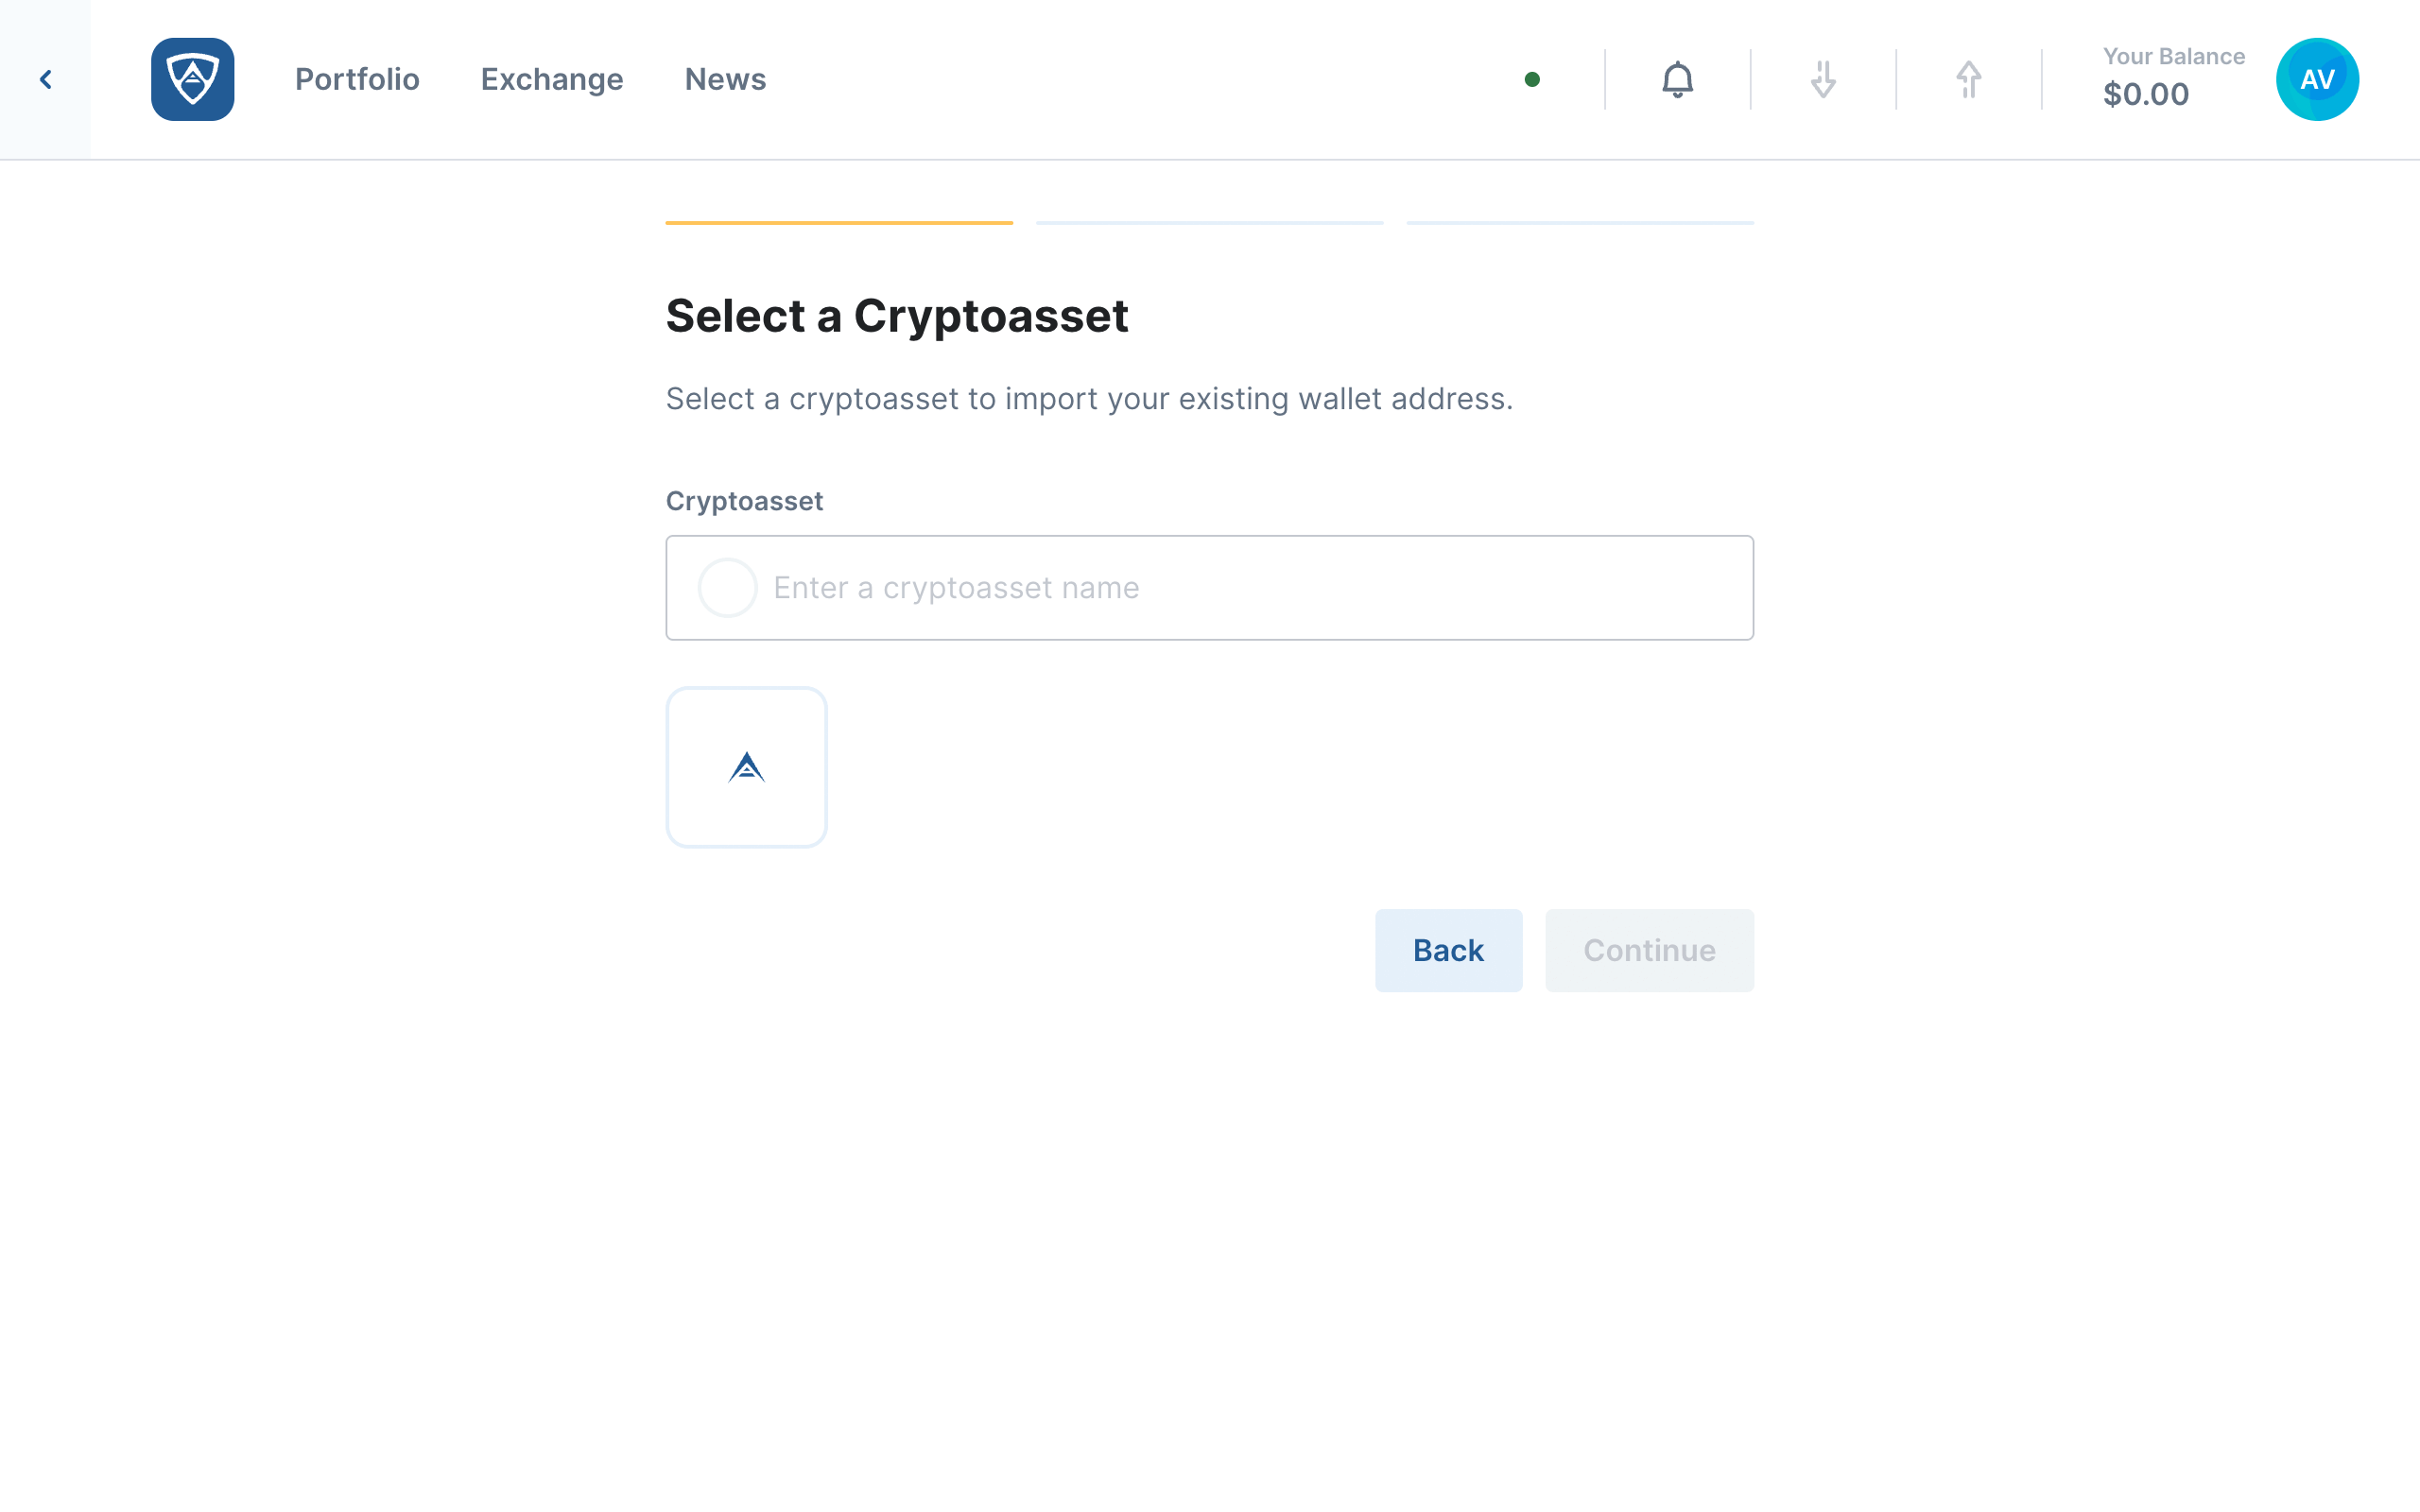
Task: Click the Back button
Action: point(1448,950)
